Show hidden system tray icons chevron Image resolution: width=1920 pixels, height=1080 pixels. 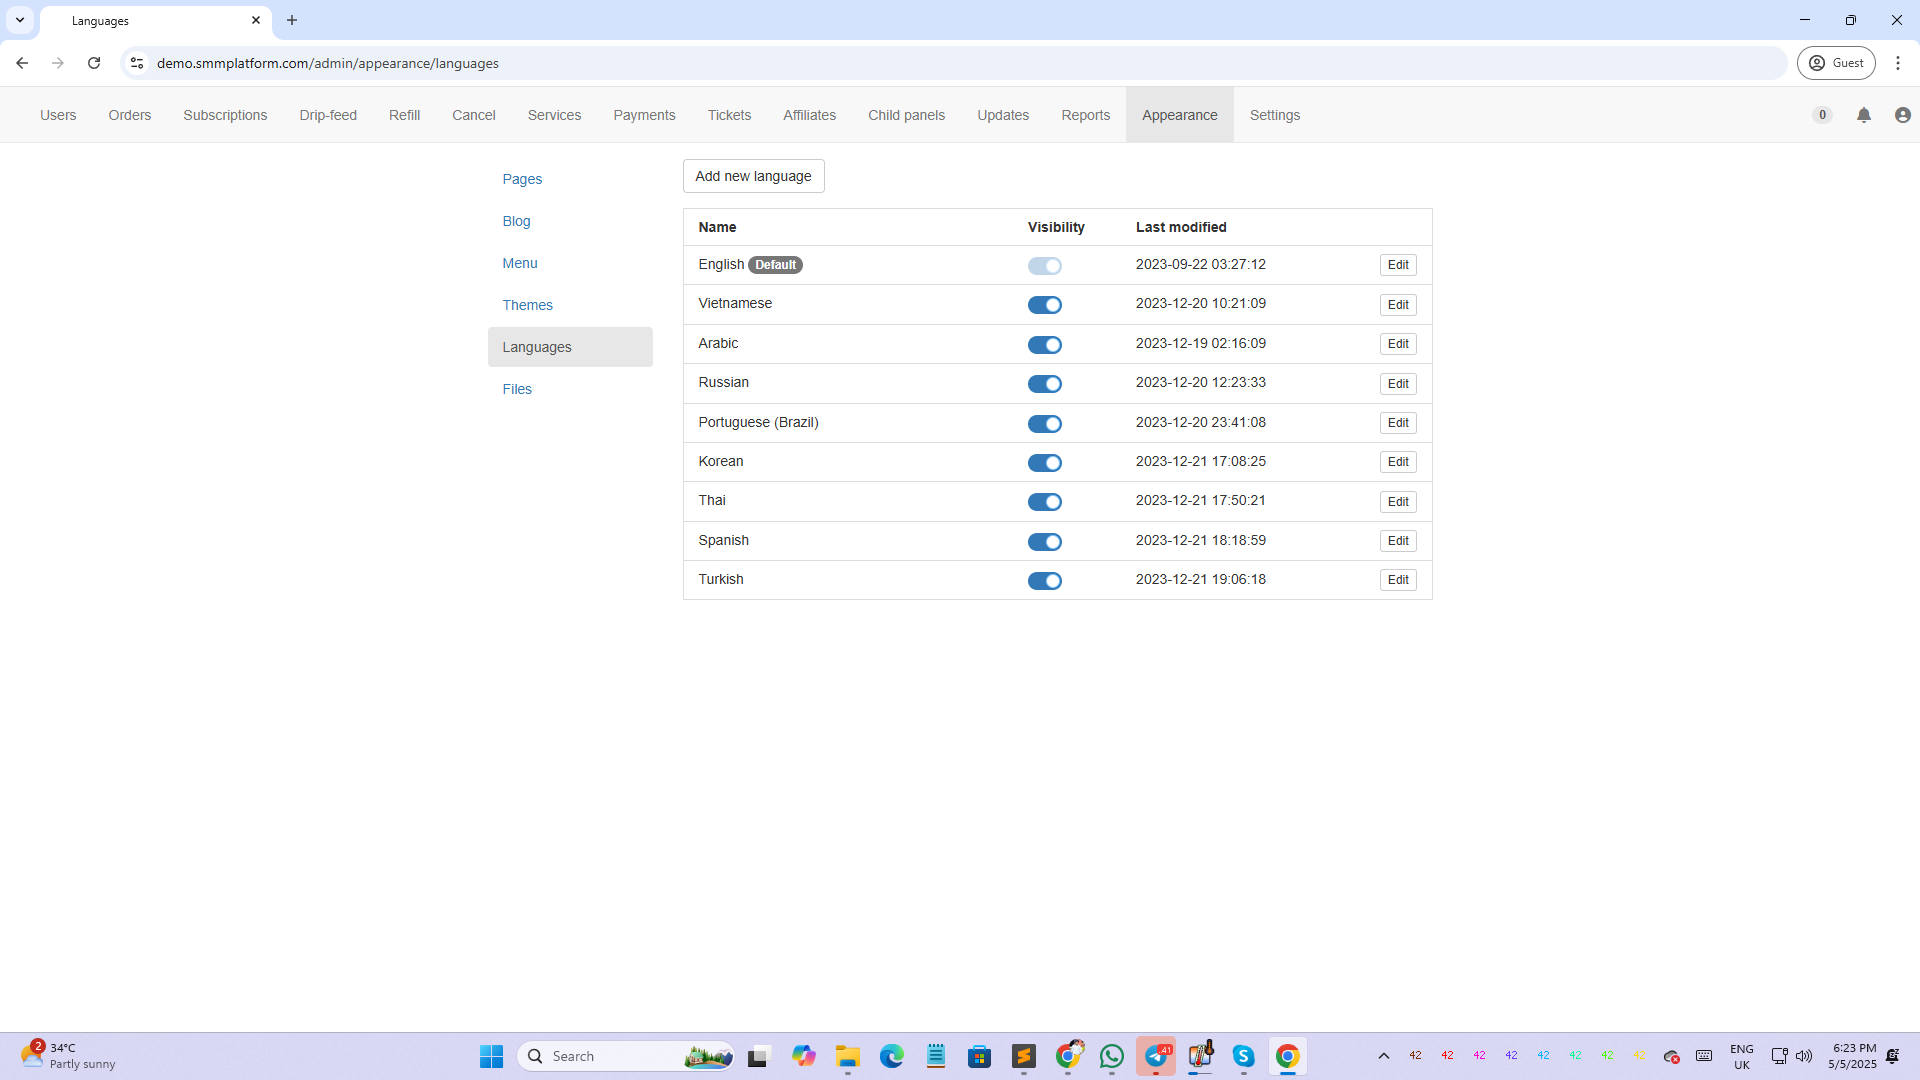click(x=1384, y=1056)
